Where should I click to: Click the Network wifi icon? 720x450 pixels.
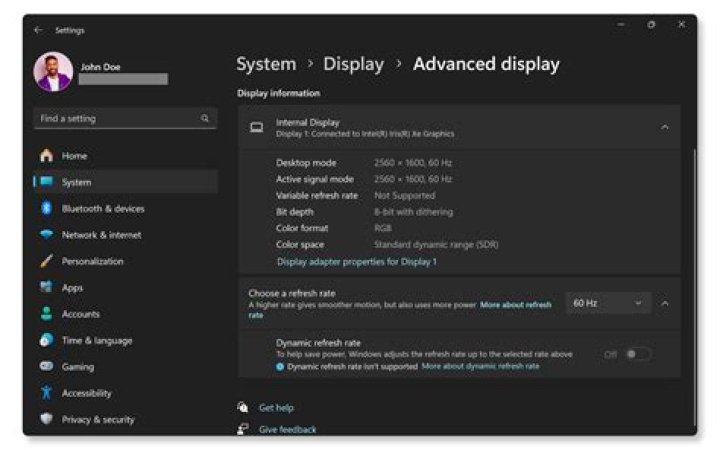[46, 235]
